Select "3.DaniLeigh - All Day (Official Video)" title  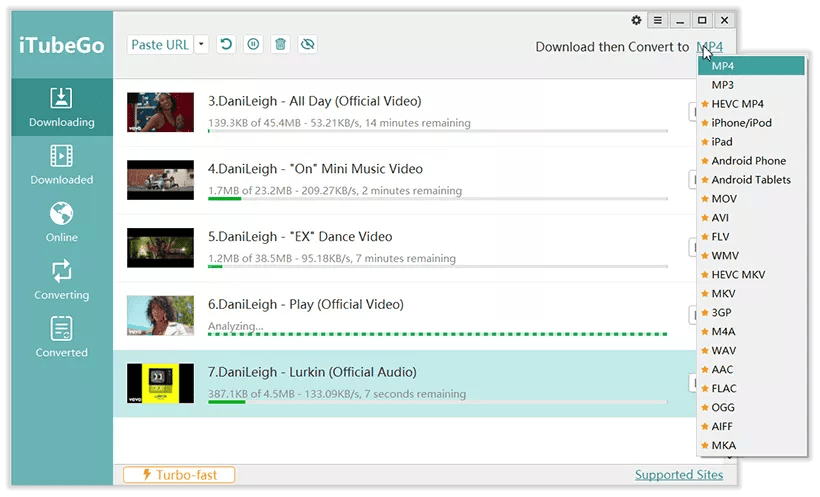click(x=315, y=101)
